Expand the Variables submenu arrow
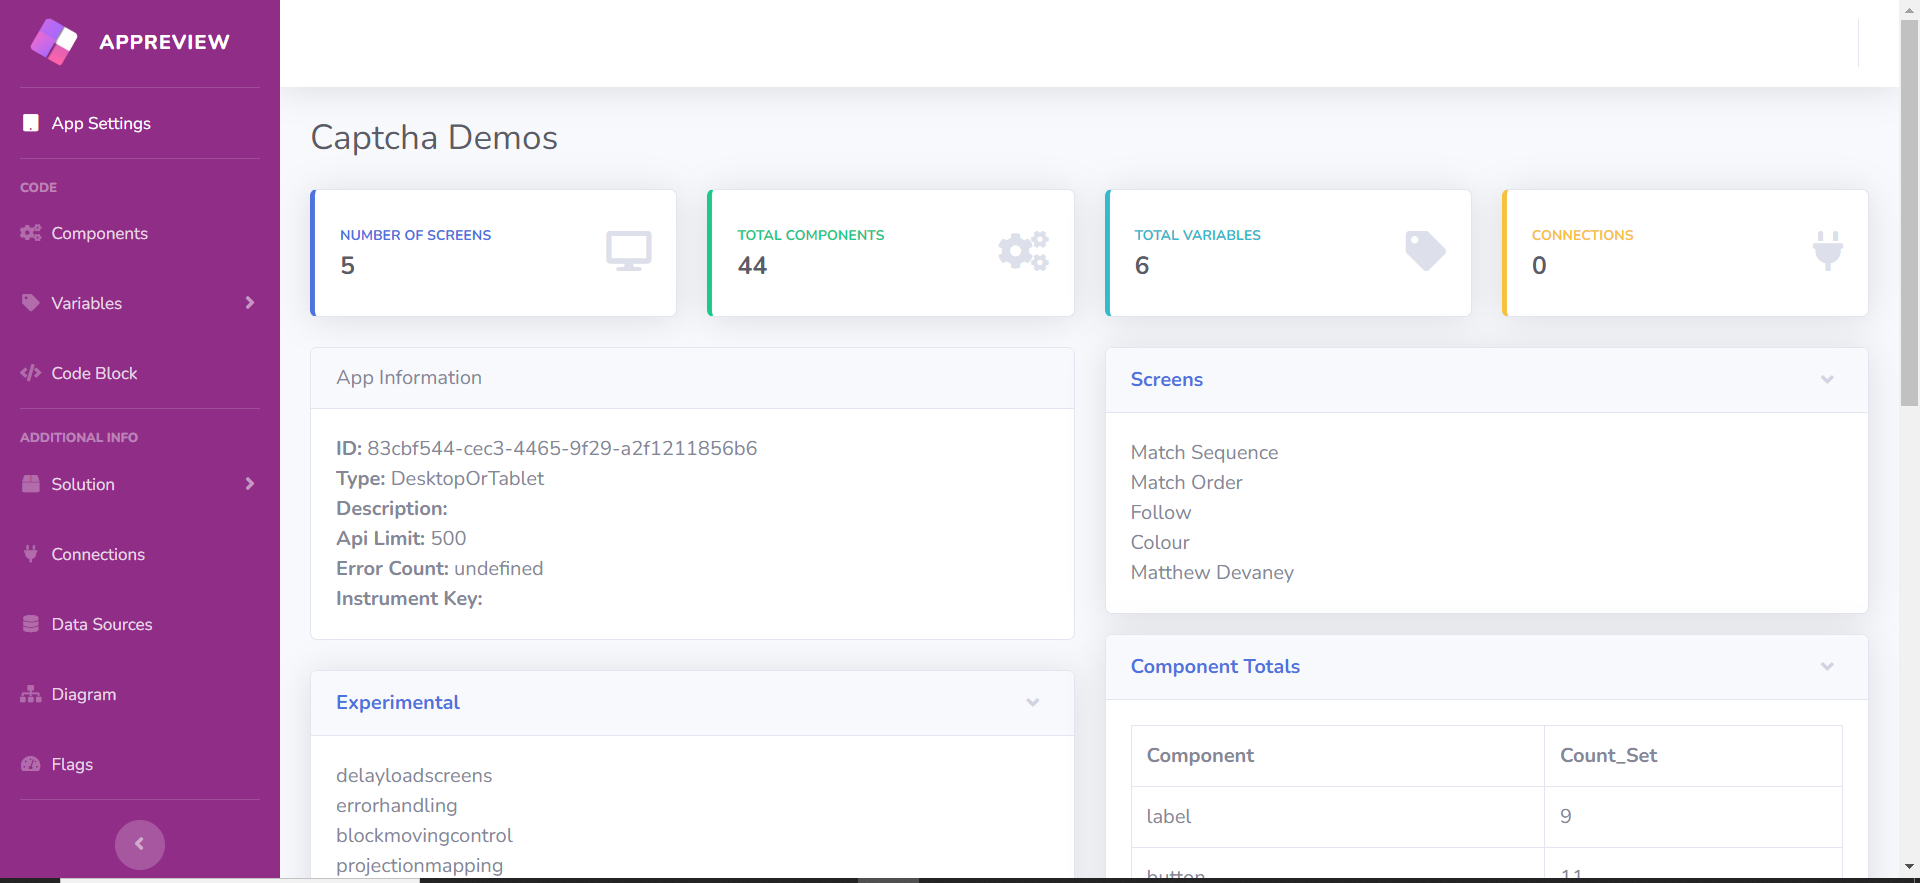 [249, 303]
